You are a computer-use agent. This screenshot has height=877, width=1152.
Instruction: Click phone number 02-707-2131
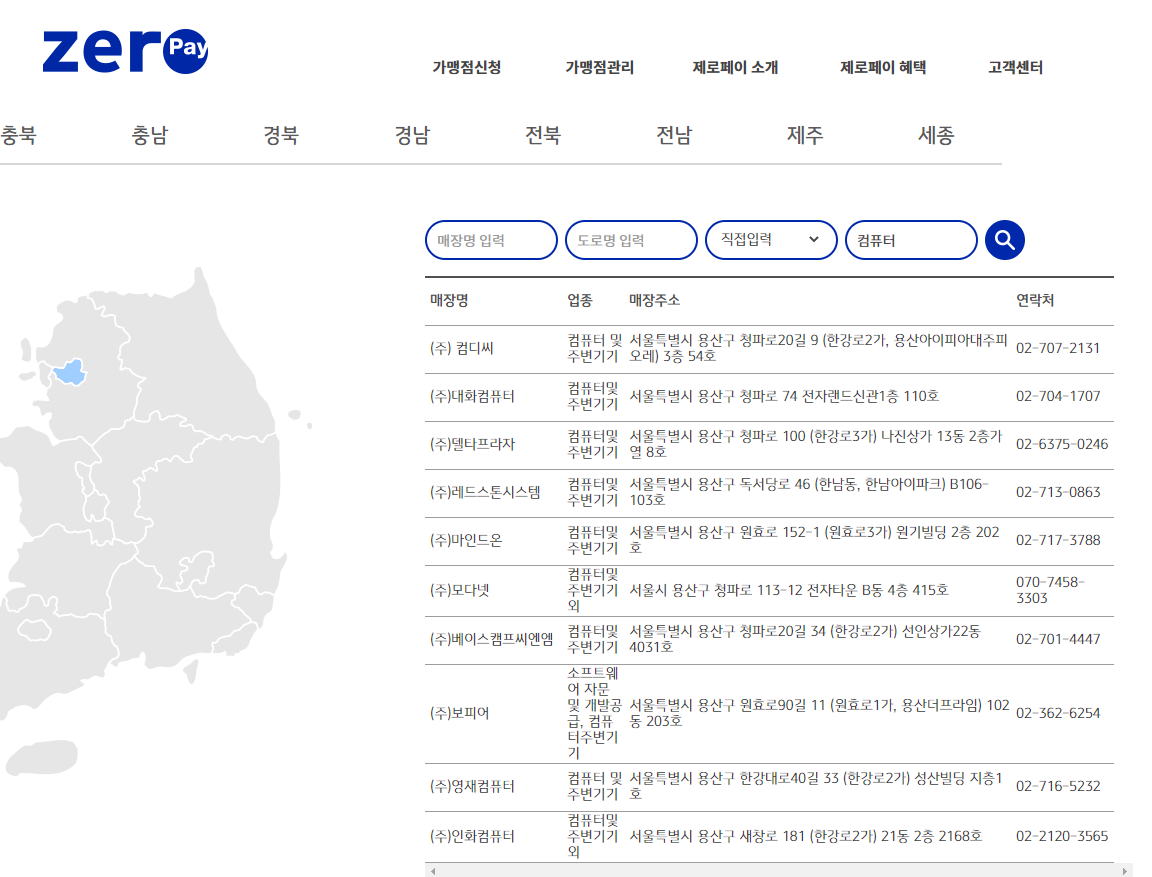click(x=1058, y=348)
